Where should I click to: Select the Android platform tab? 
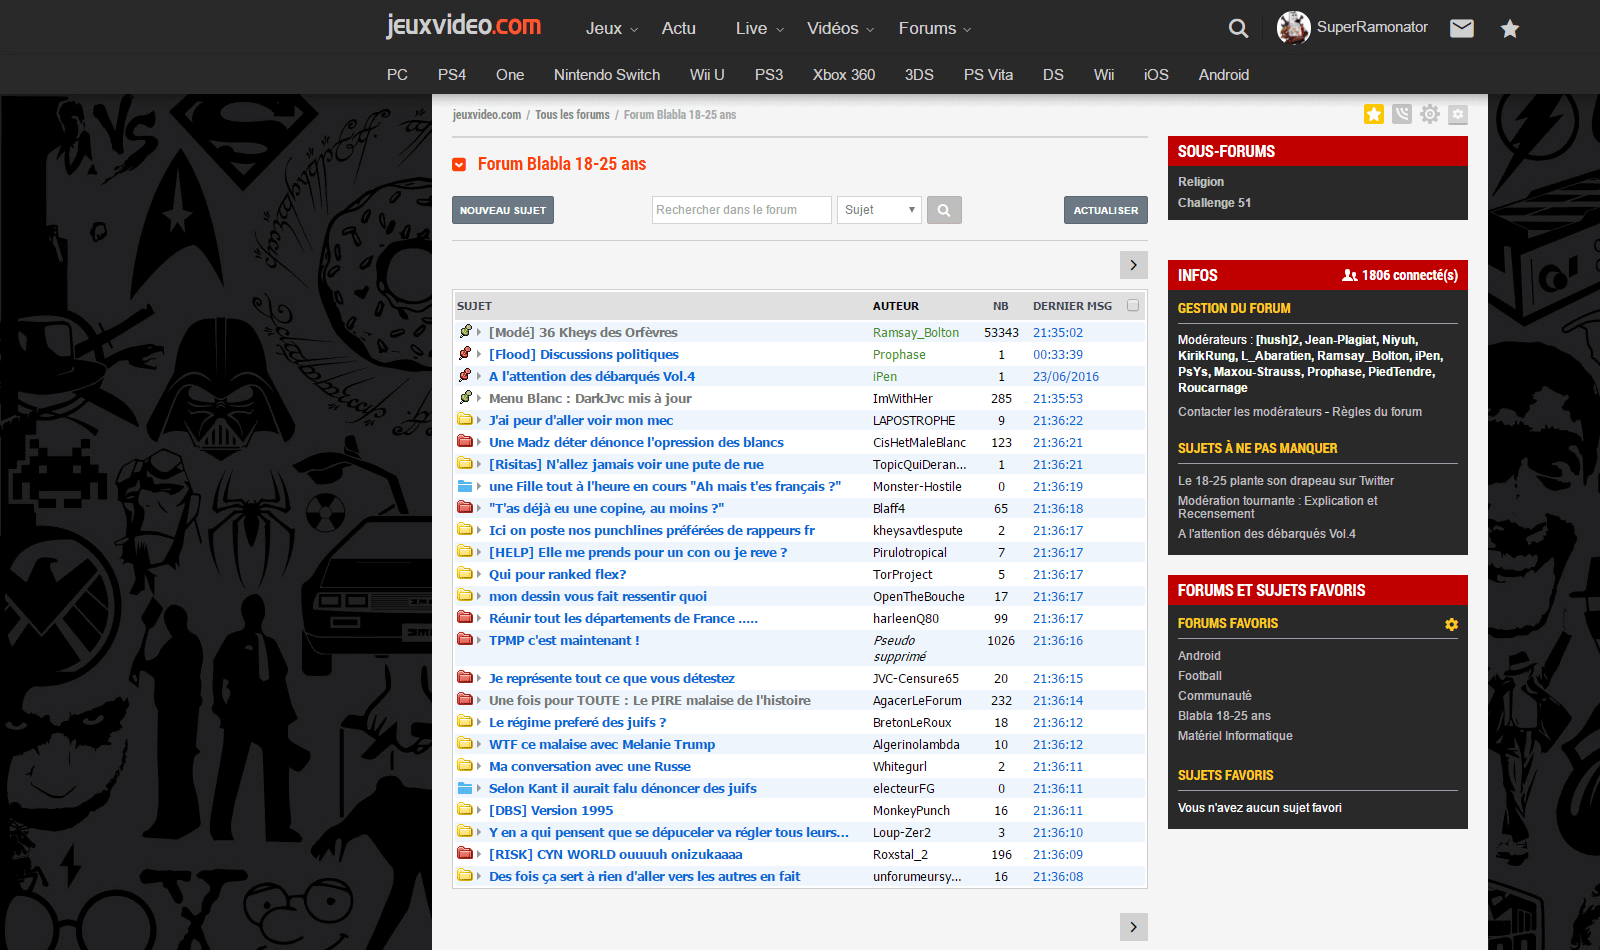[1224, 75]
